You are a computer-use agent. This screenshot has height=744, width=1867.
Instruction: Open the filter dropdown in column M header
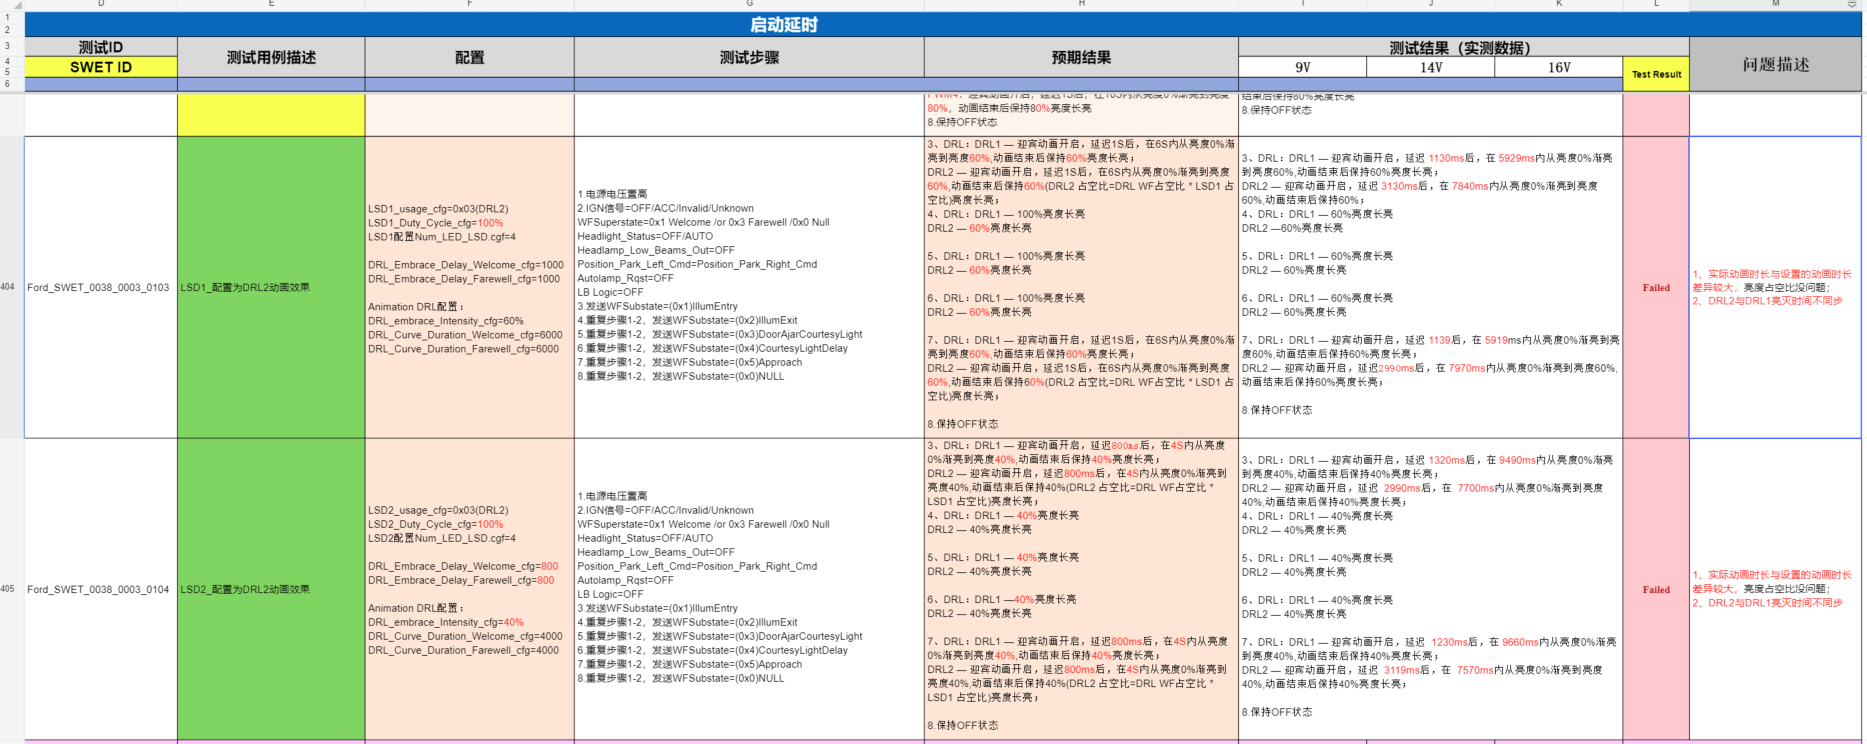pos(1851,5)
